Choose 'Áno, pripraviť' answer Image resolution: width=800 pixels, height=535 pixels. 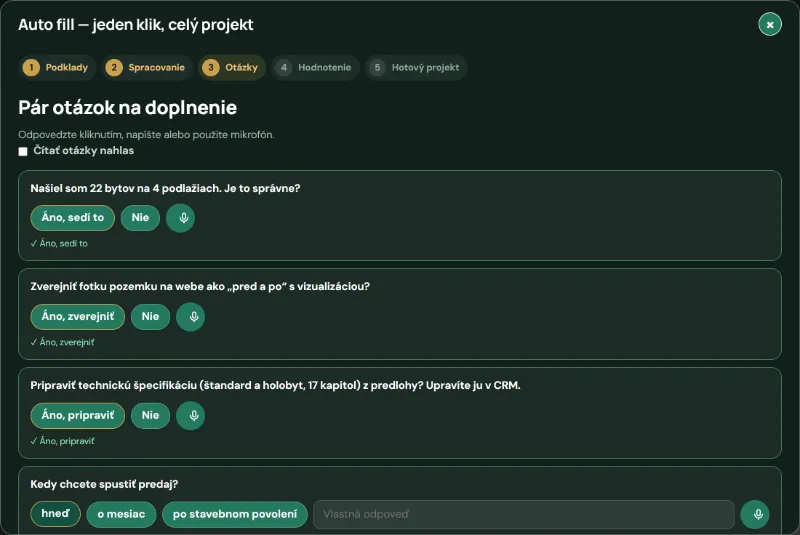[78, 416]
